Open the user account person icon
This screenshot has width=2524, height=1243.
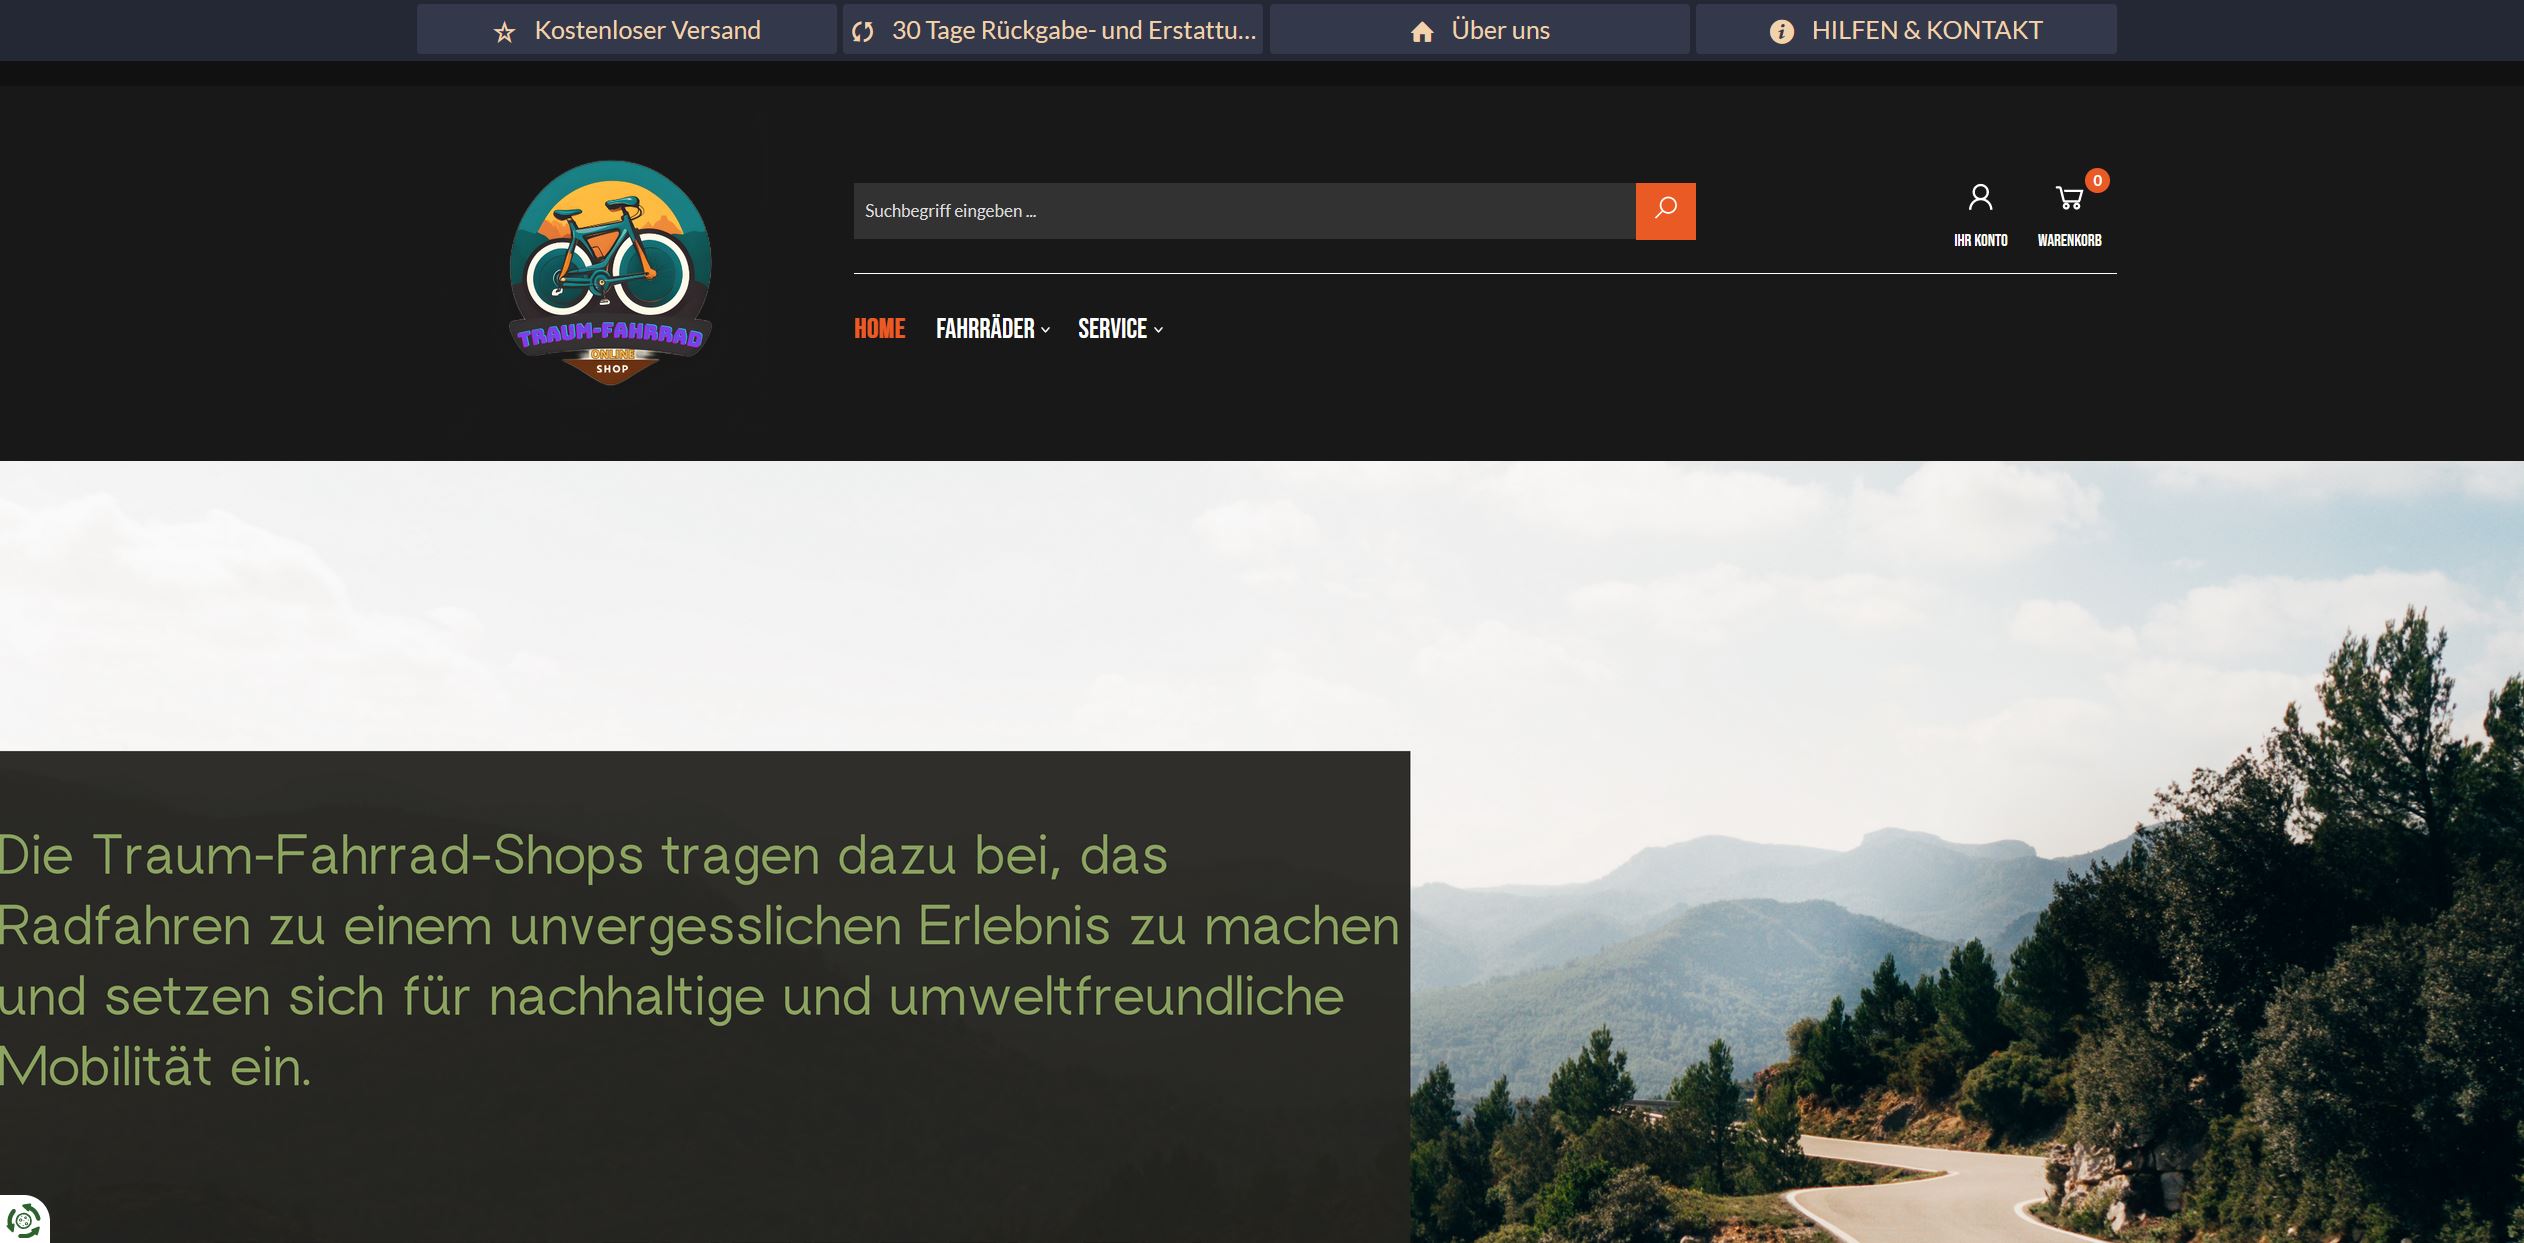click(x=1980, y=198)
